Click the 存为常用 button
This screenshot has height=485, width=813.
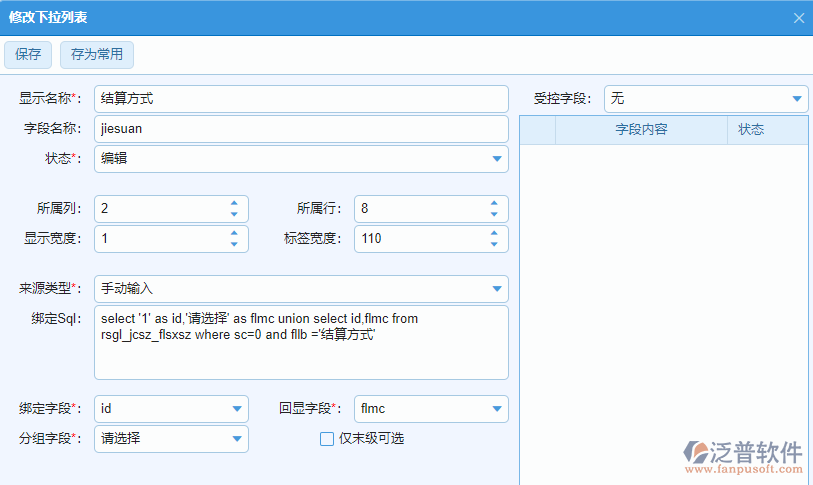tap(97, 55)
